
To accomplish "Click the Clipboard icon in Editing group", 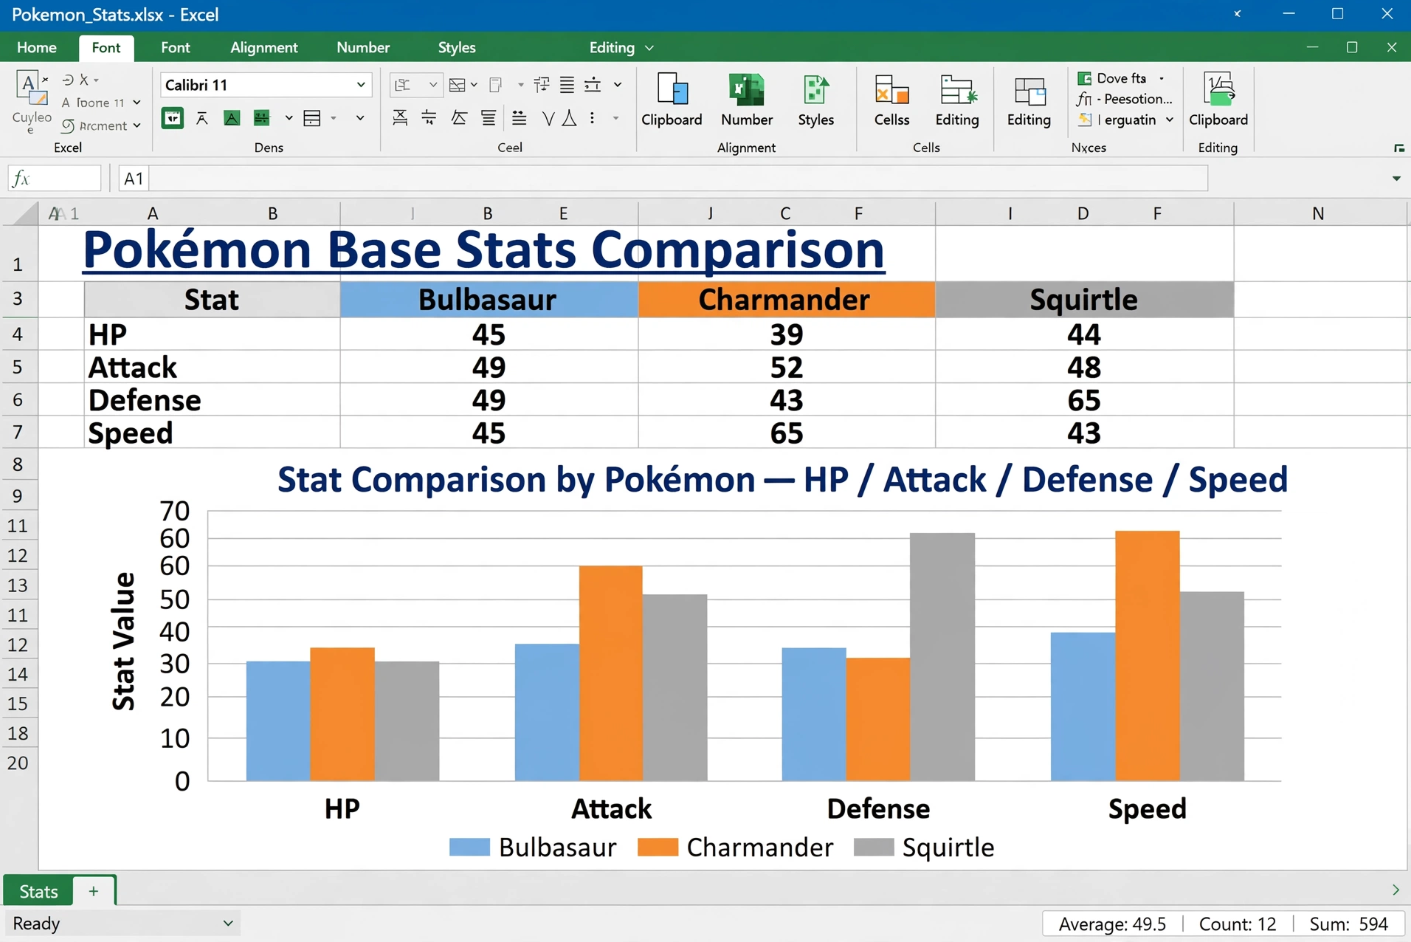I will click(1218, 89).
